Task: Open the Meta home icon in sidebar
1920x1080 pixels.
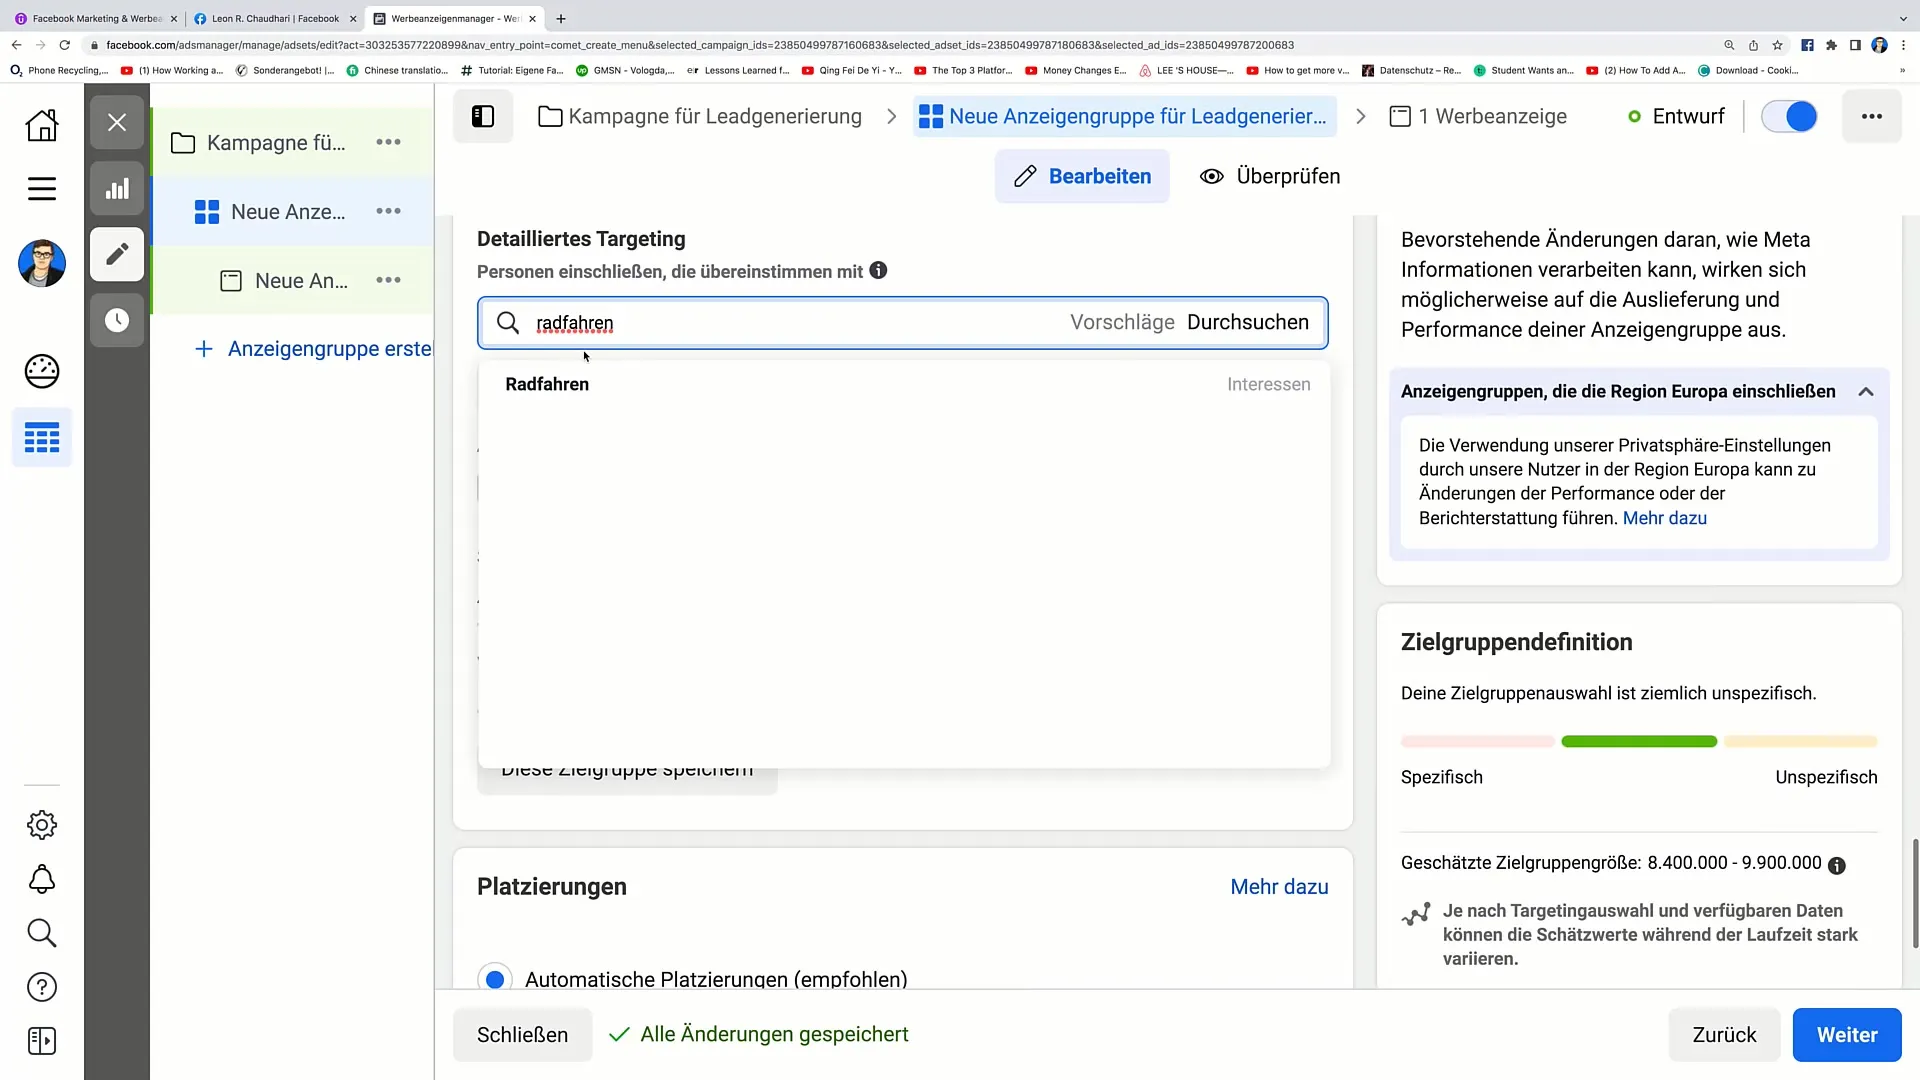Action: tap(42, 125)
